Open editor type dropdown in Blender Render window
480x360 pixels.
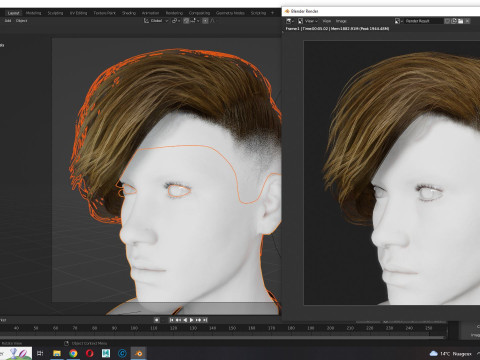[290, 21]
